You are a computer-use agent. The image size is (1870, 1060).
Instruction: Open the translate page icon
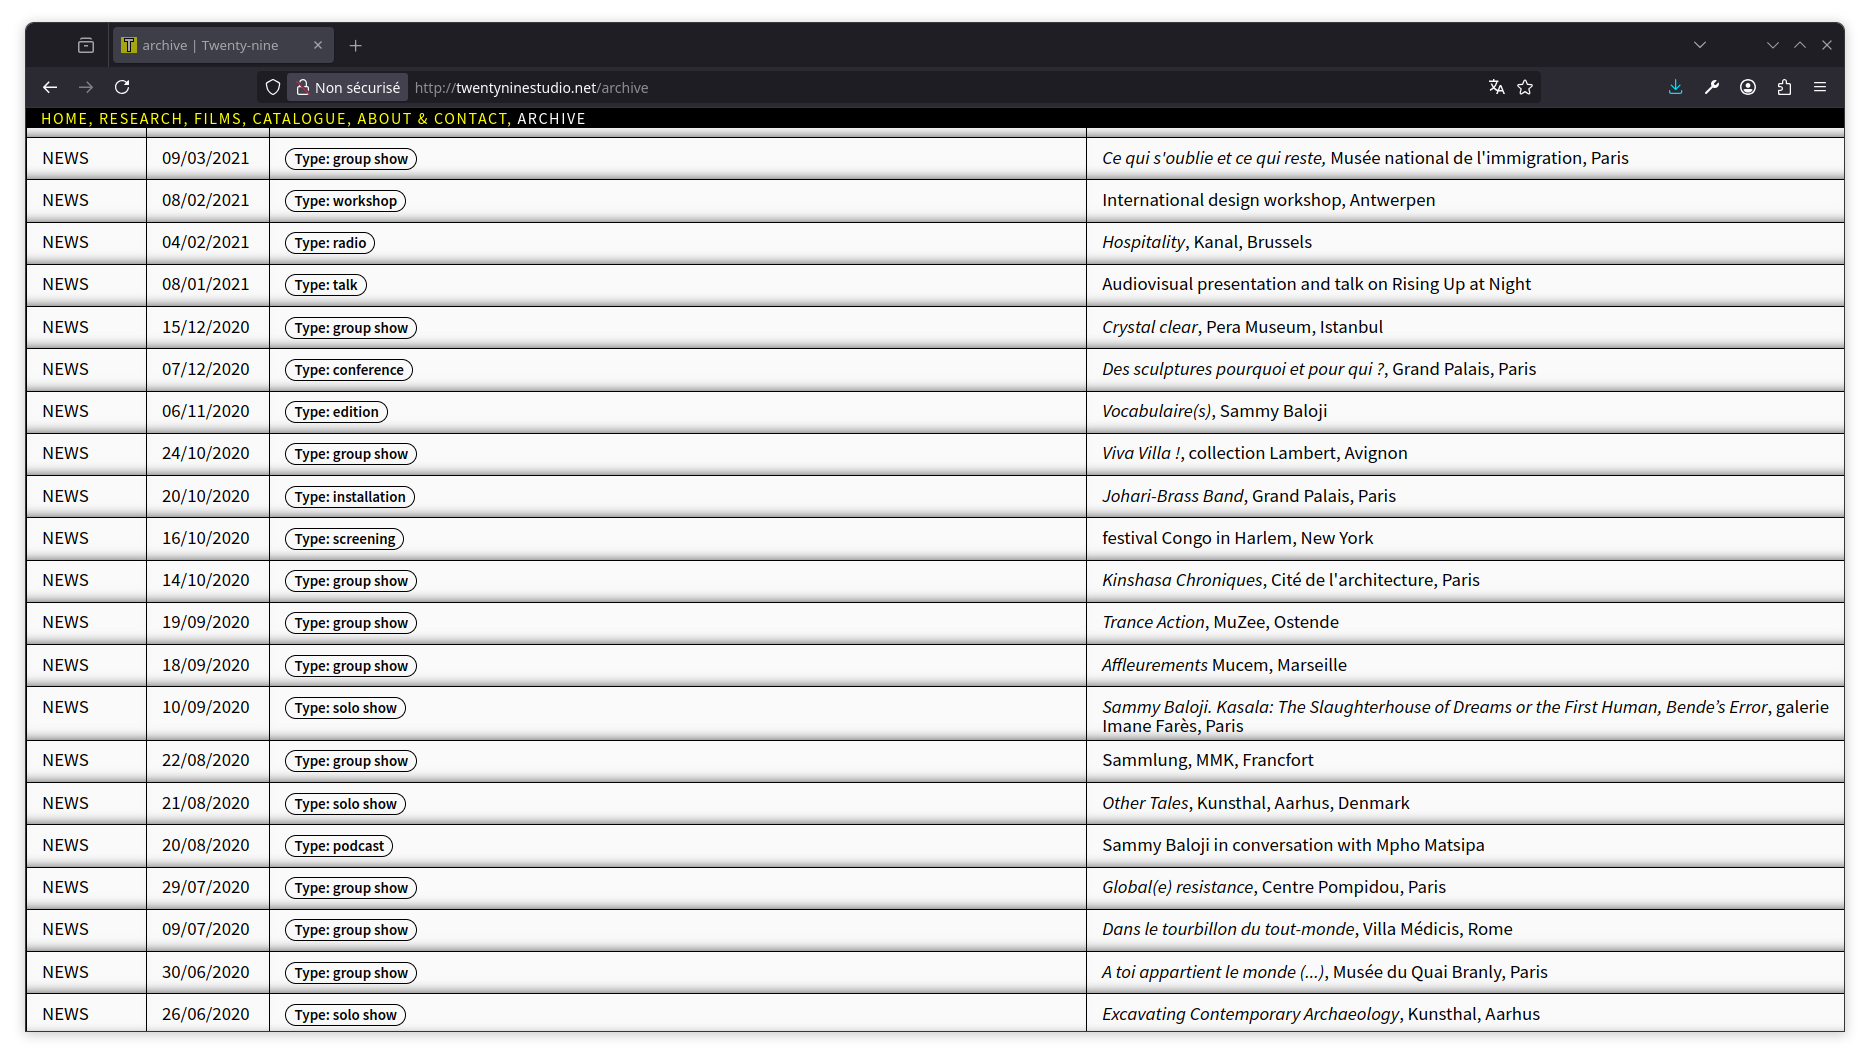tap(1496, 88)
